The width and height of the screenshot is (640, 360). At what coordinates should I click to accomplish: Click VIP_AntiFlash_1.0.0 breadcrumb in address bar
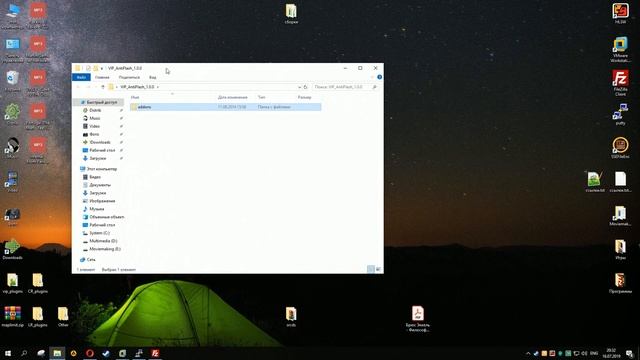pyautogui.click(x=137, y=87)
